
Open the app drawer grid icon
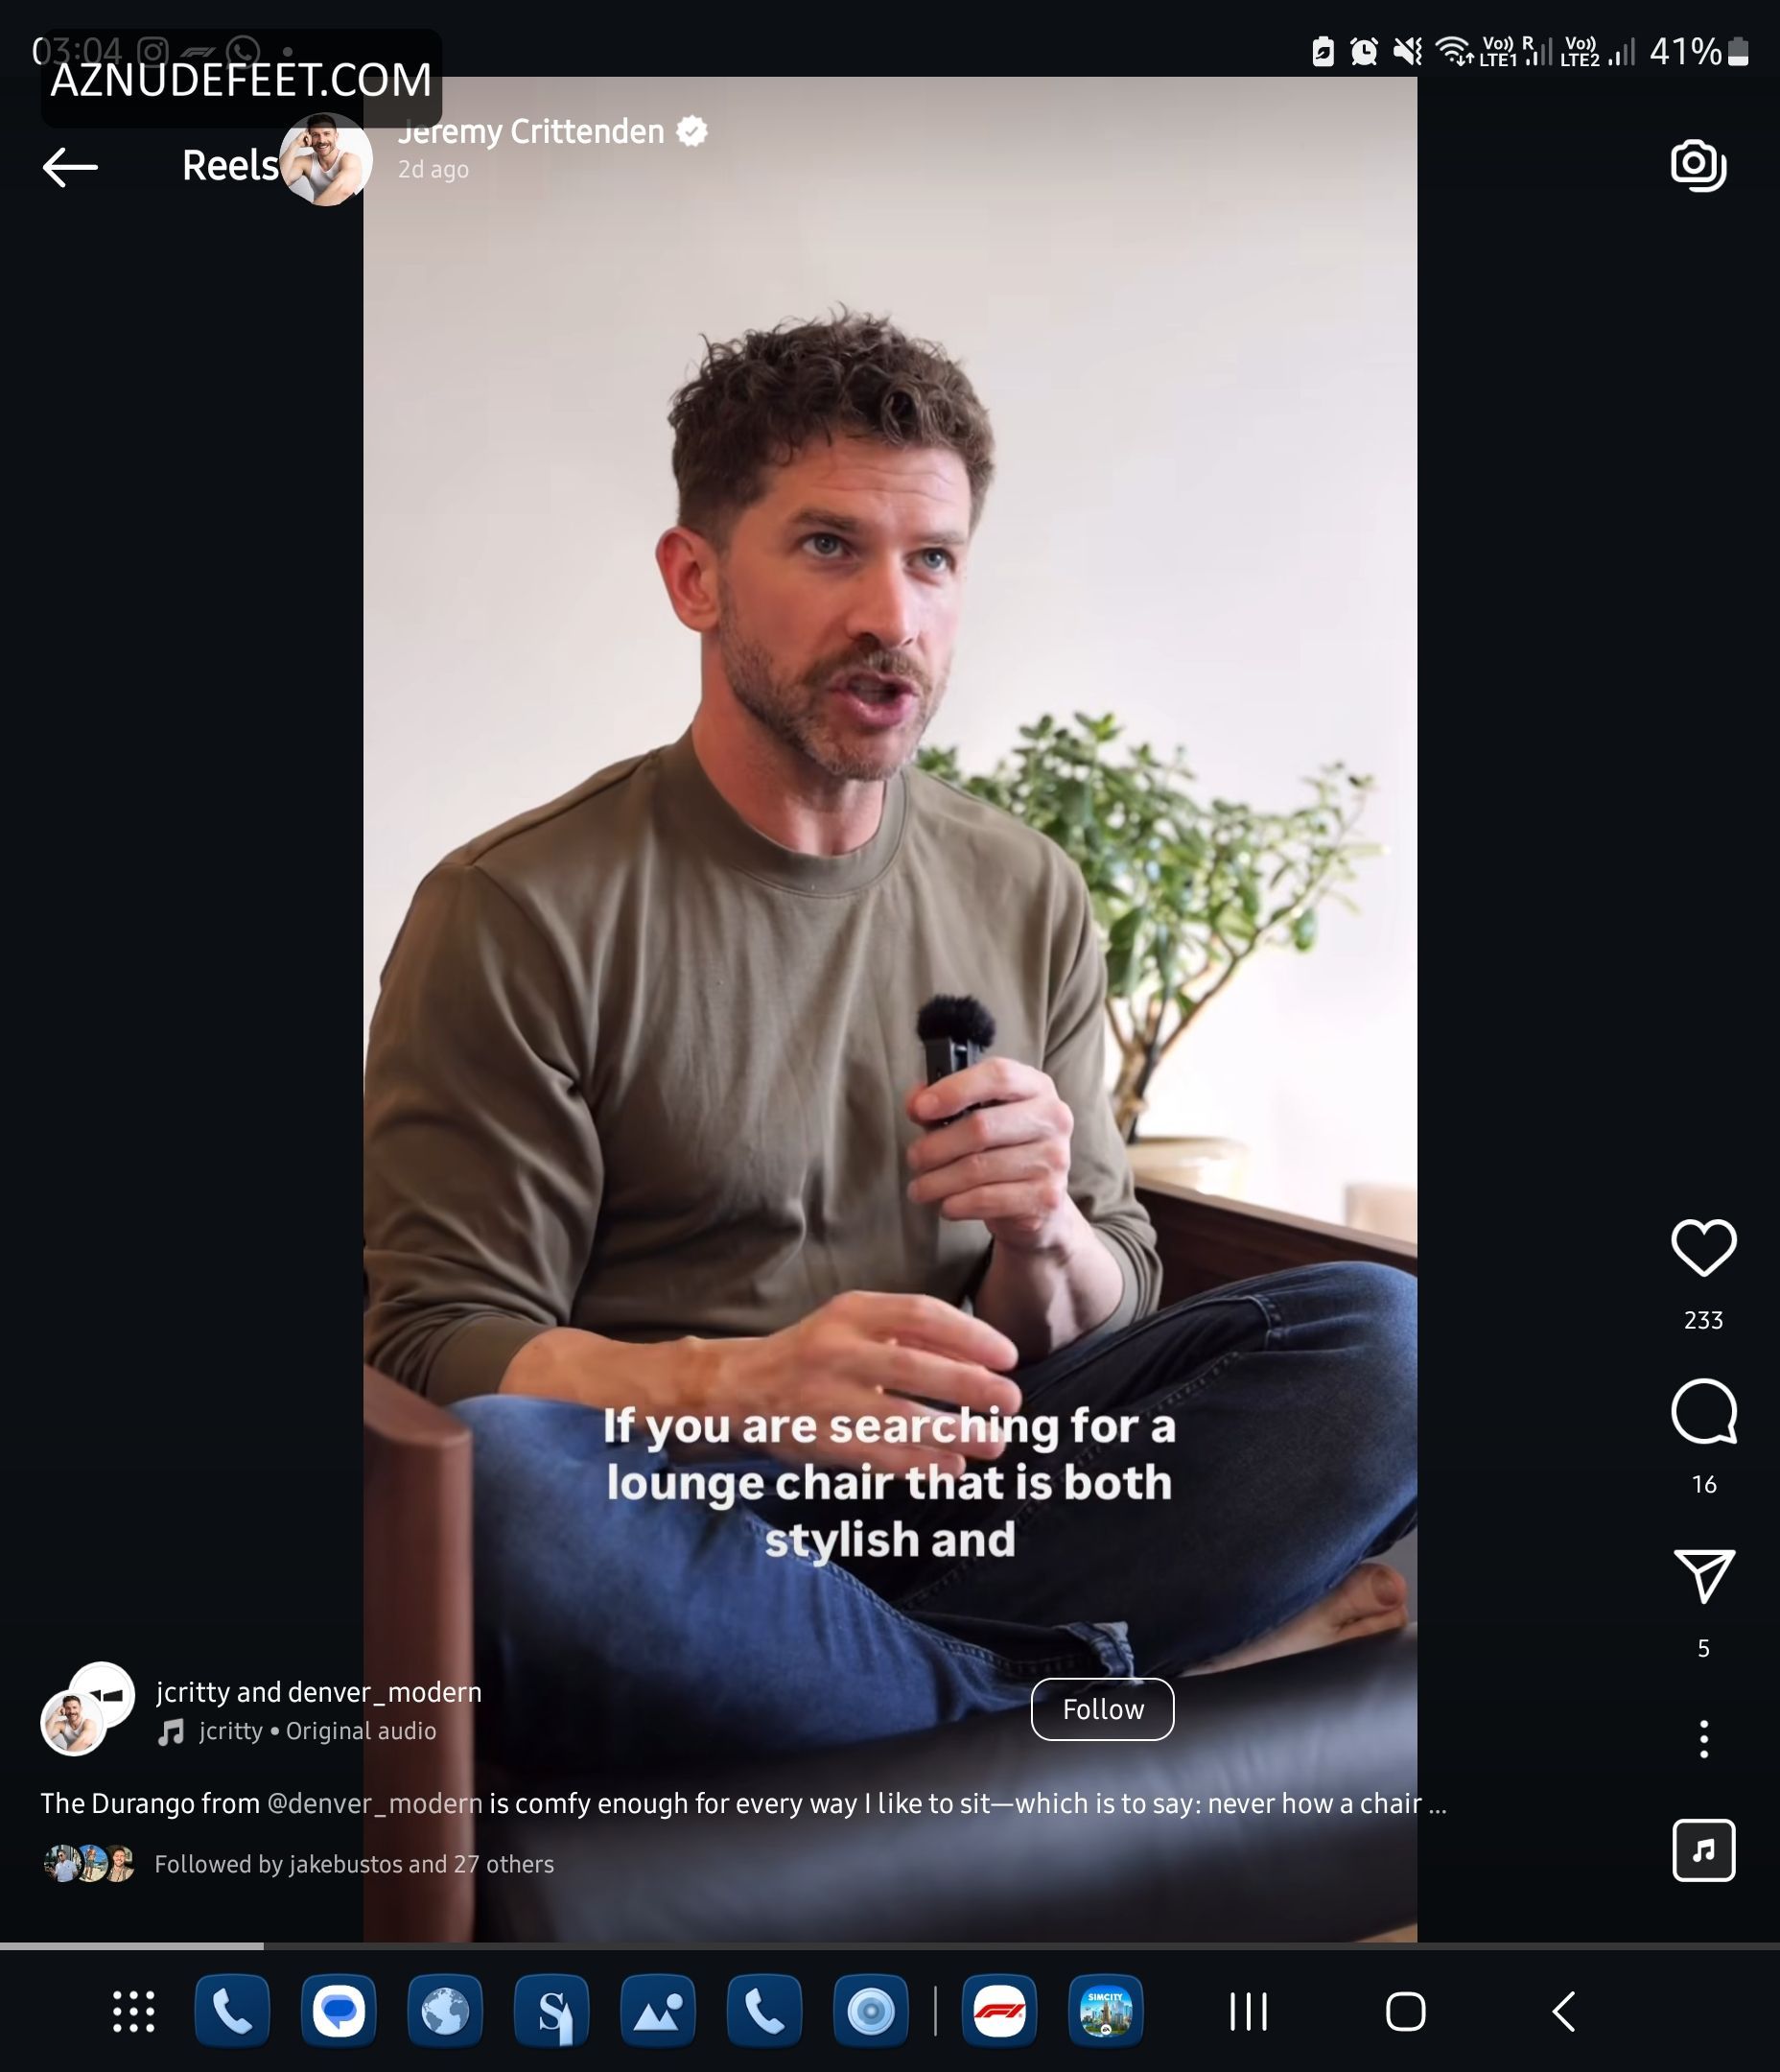[133, 2011]
